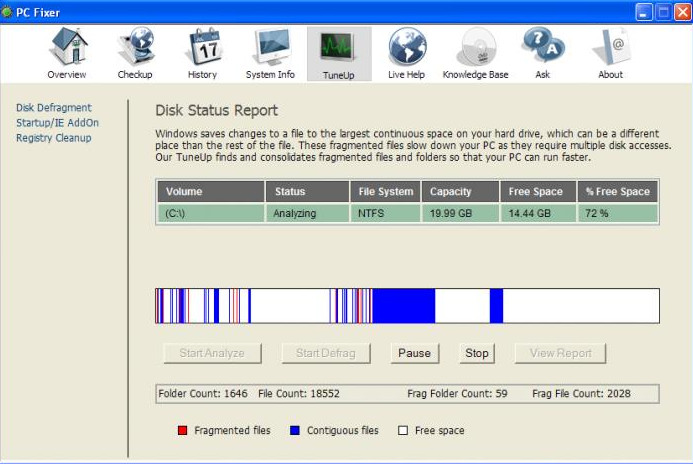Click the blue Contiguous files swatch
Image resolution: width=693 pixels, height=464 pixels.
(x=295, y=430)
